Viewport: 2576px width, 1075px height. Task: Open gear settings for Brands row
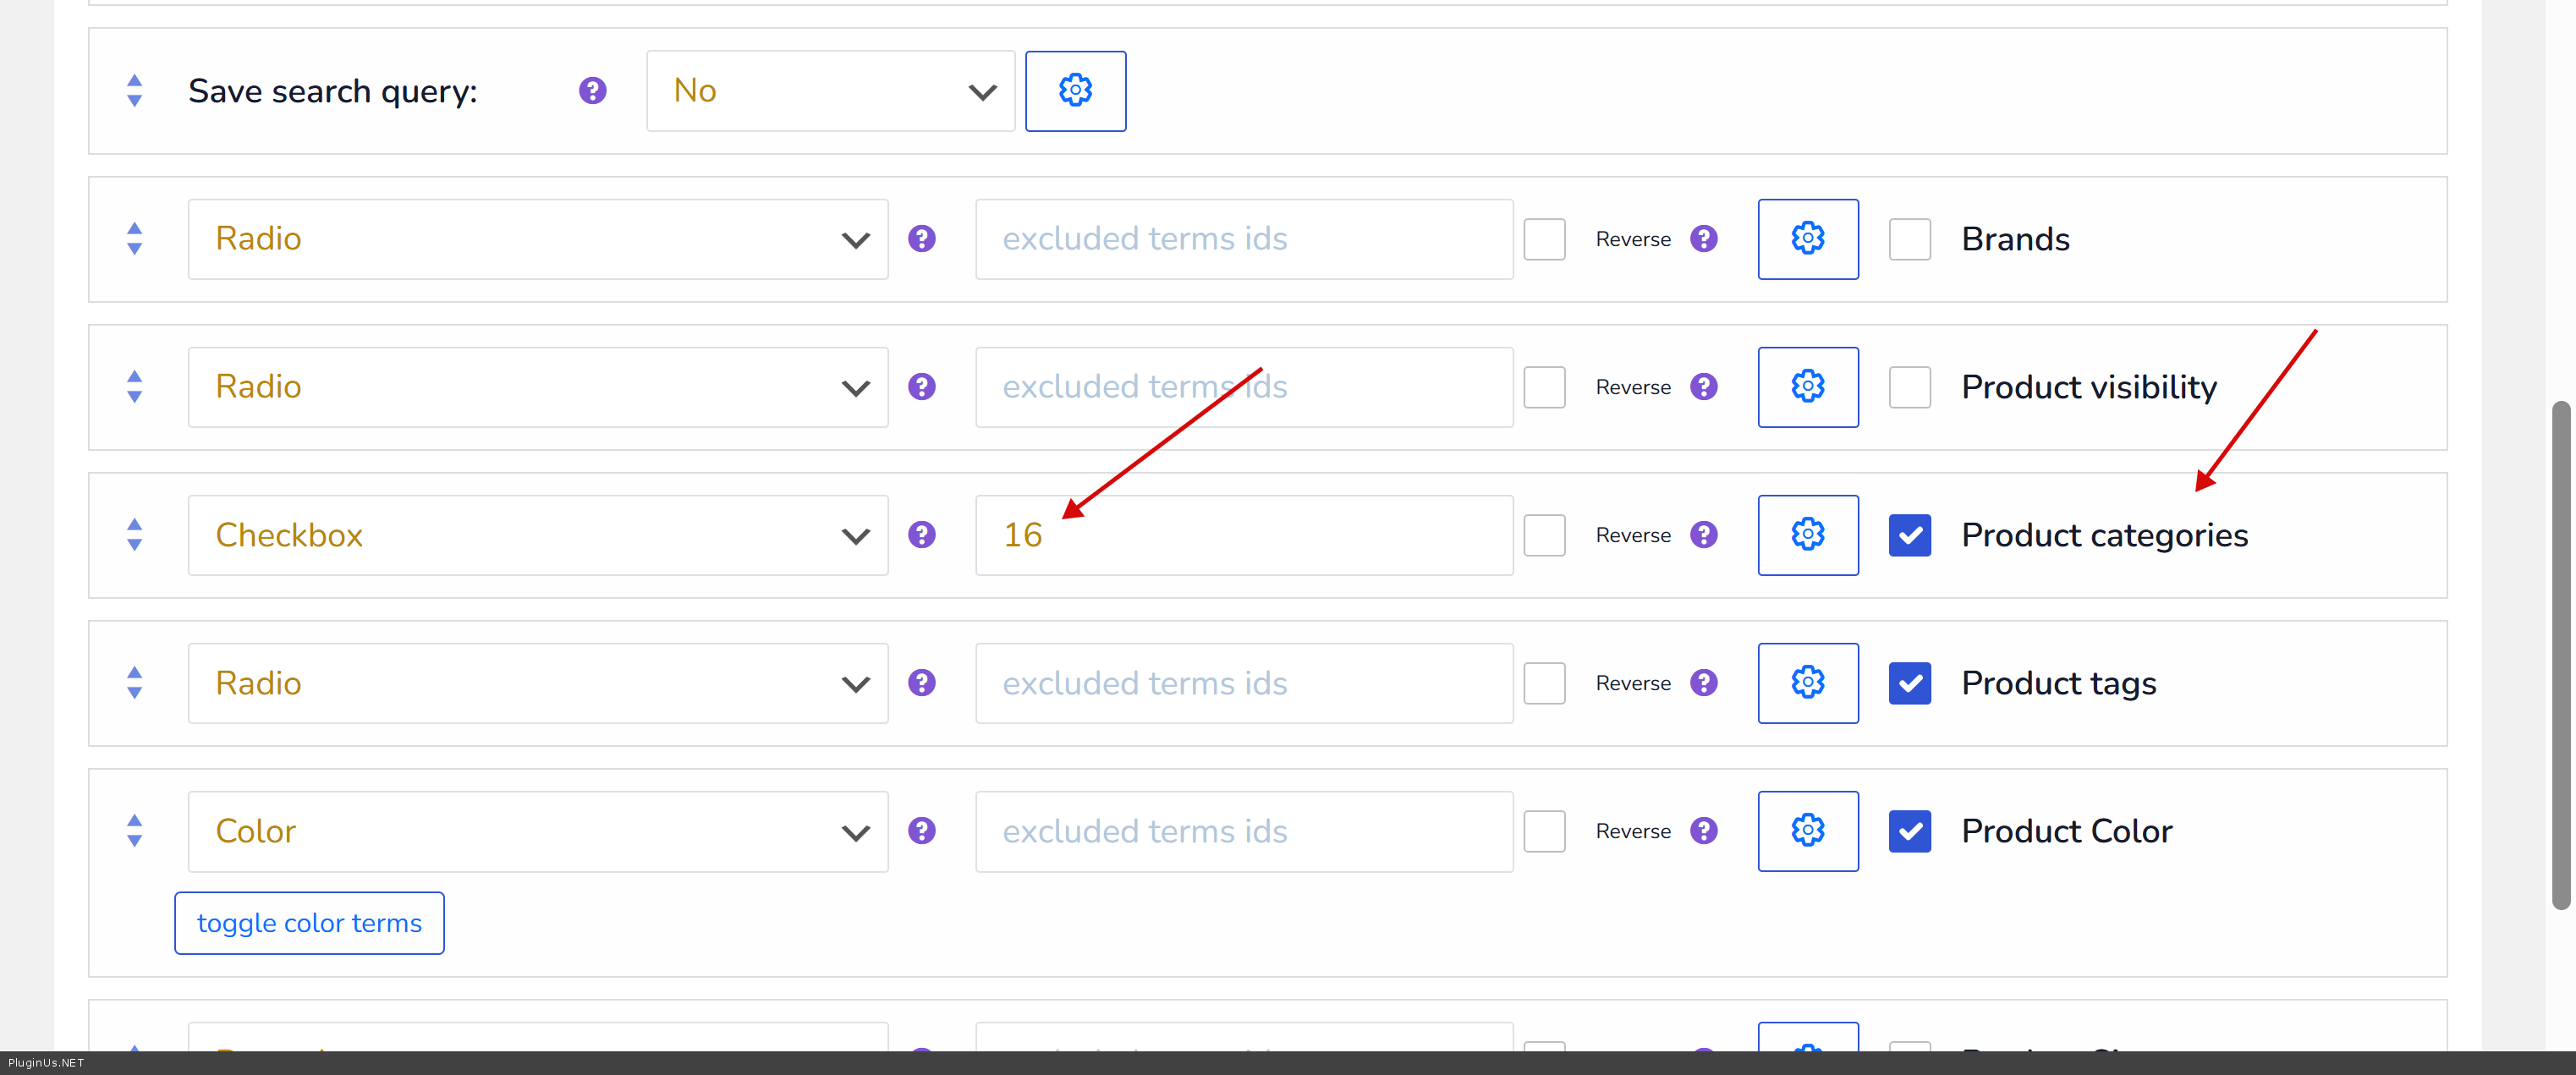pyautogui.click(x=1807, y=239)
